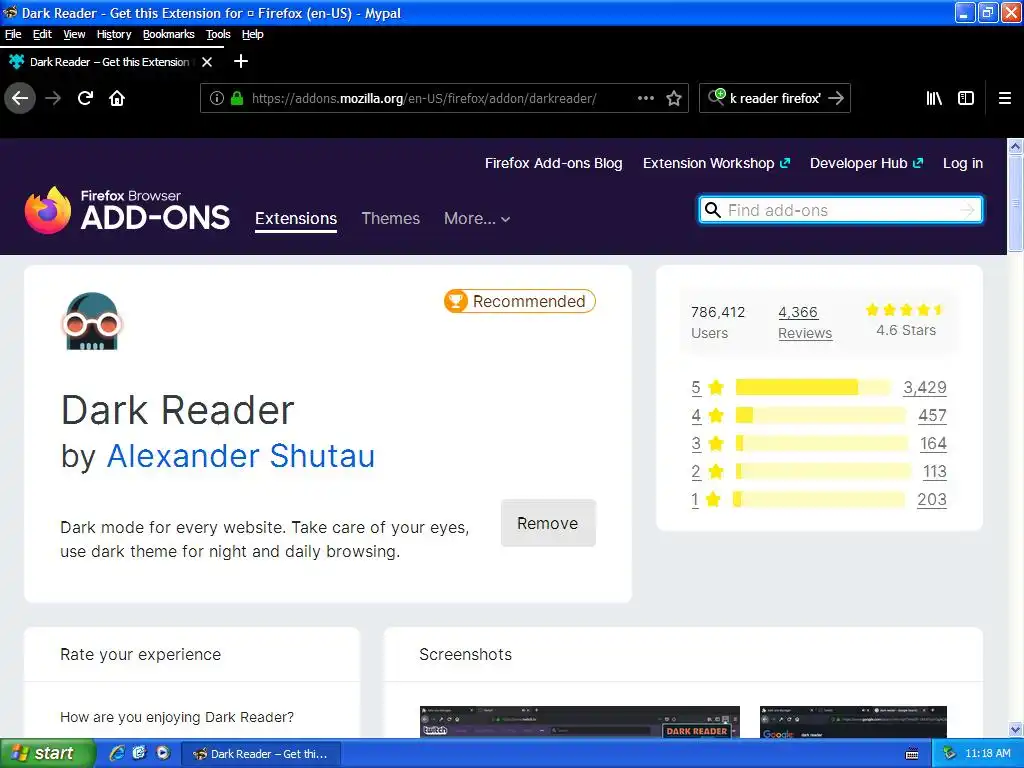1024x768 pixels.
Task: View the 203 one-star reviews
Action: coord(932,500)
